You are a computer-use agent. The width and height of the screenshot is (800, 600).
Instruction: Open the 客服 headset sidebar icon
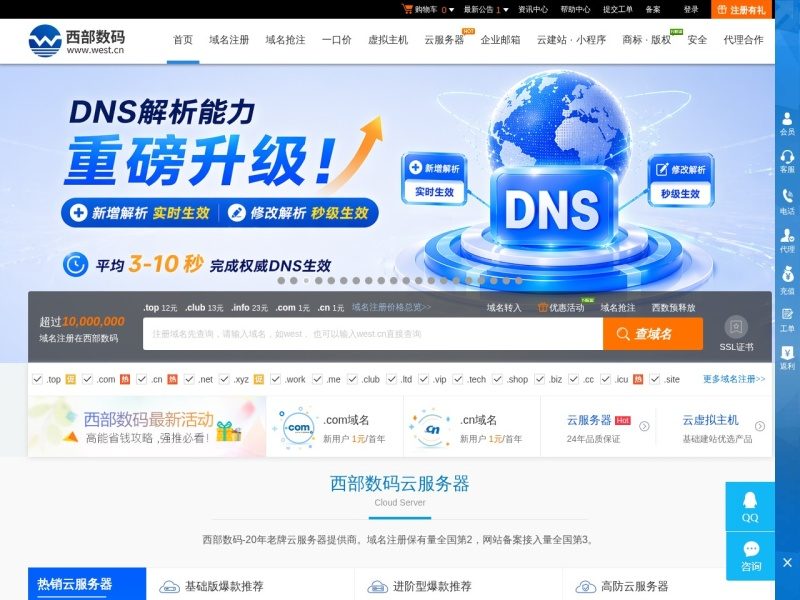click(x=787, y=161)
